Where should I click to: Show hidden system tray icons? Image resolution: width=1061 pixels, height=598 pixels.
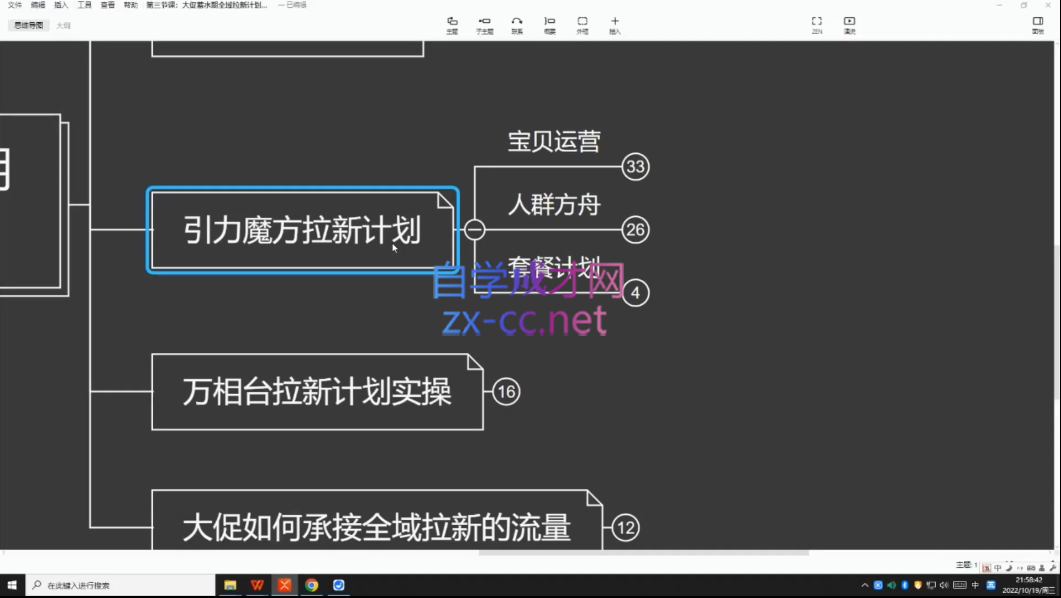pyautogui.click(x=865, y=585)
